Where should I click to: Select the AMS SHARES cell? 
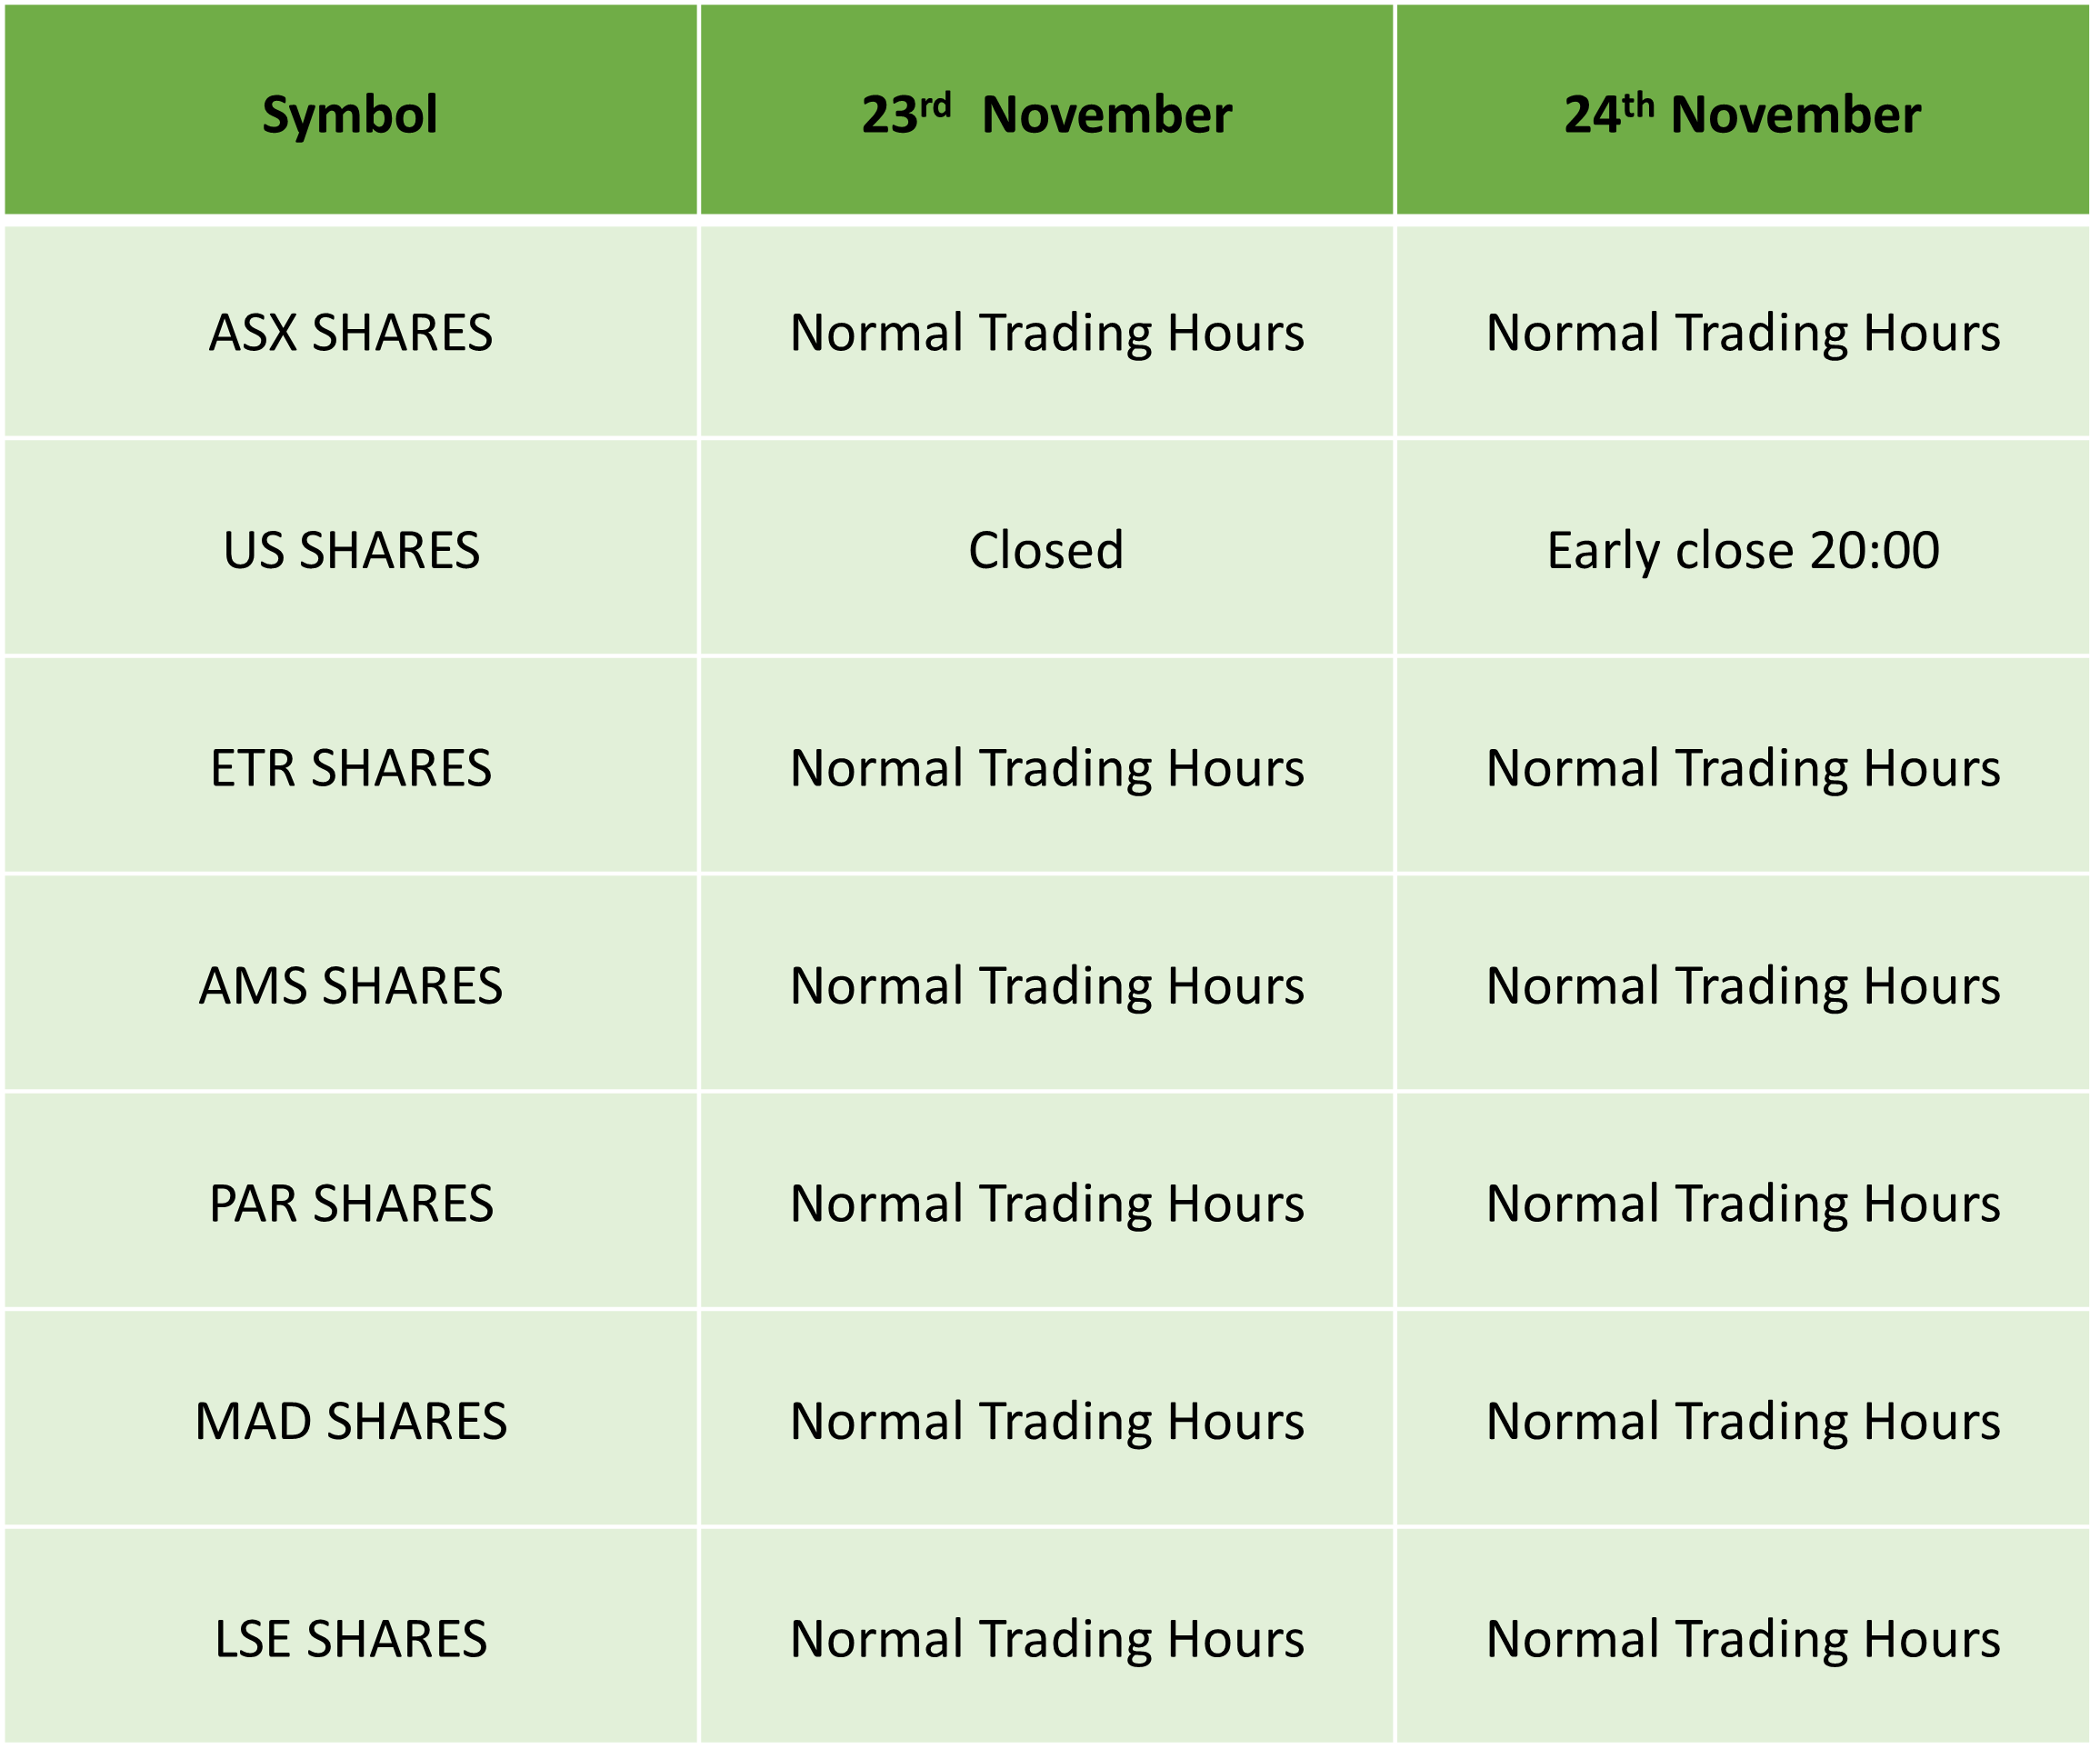click(x=351, y=985)
